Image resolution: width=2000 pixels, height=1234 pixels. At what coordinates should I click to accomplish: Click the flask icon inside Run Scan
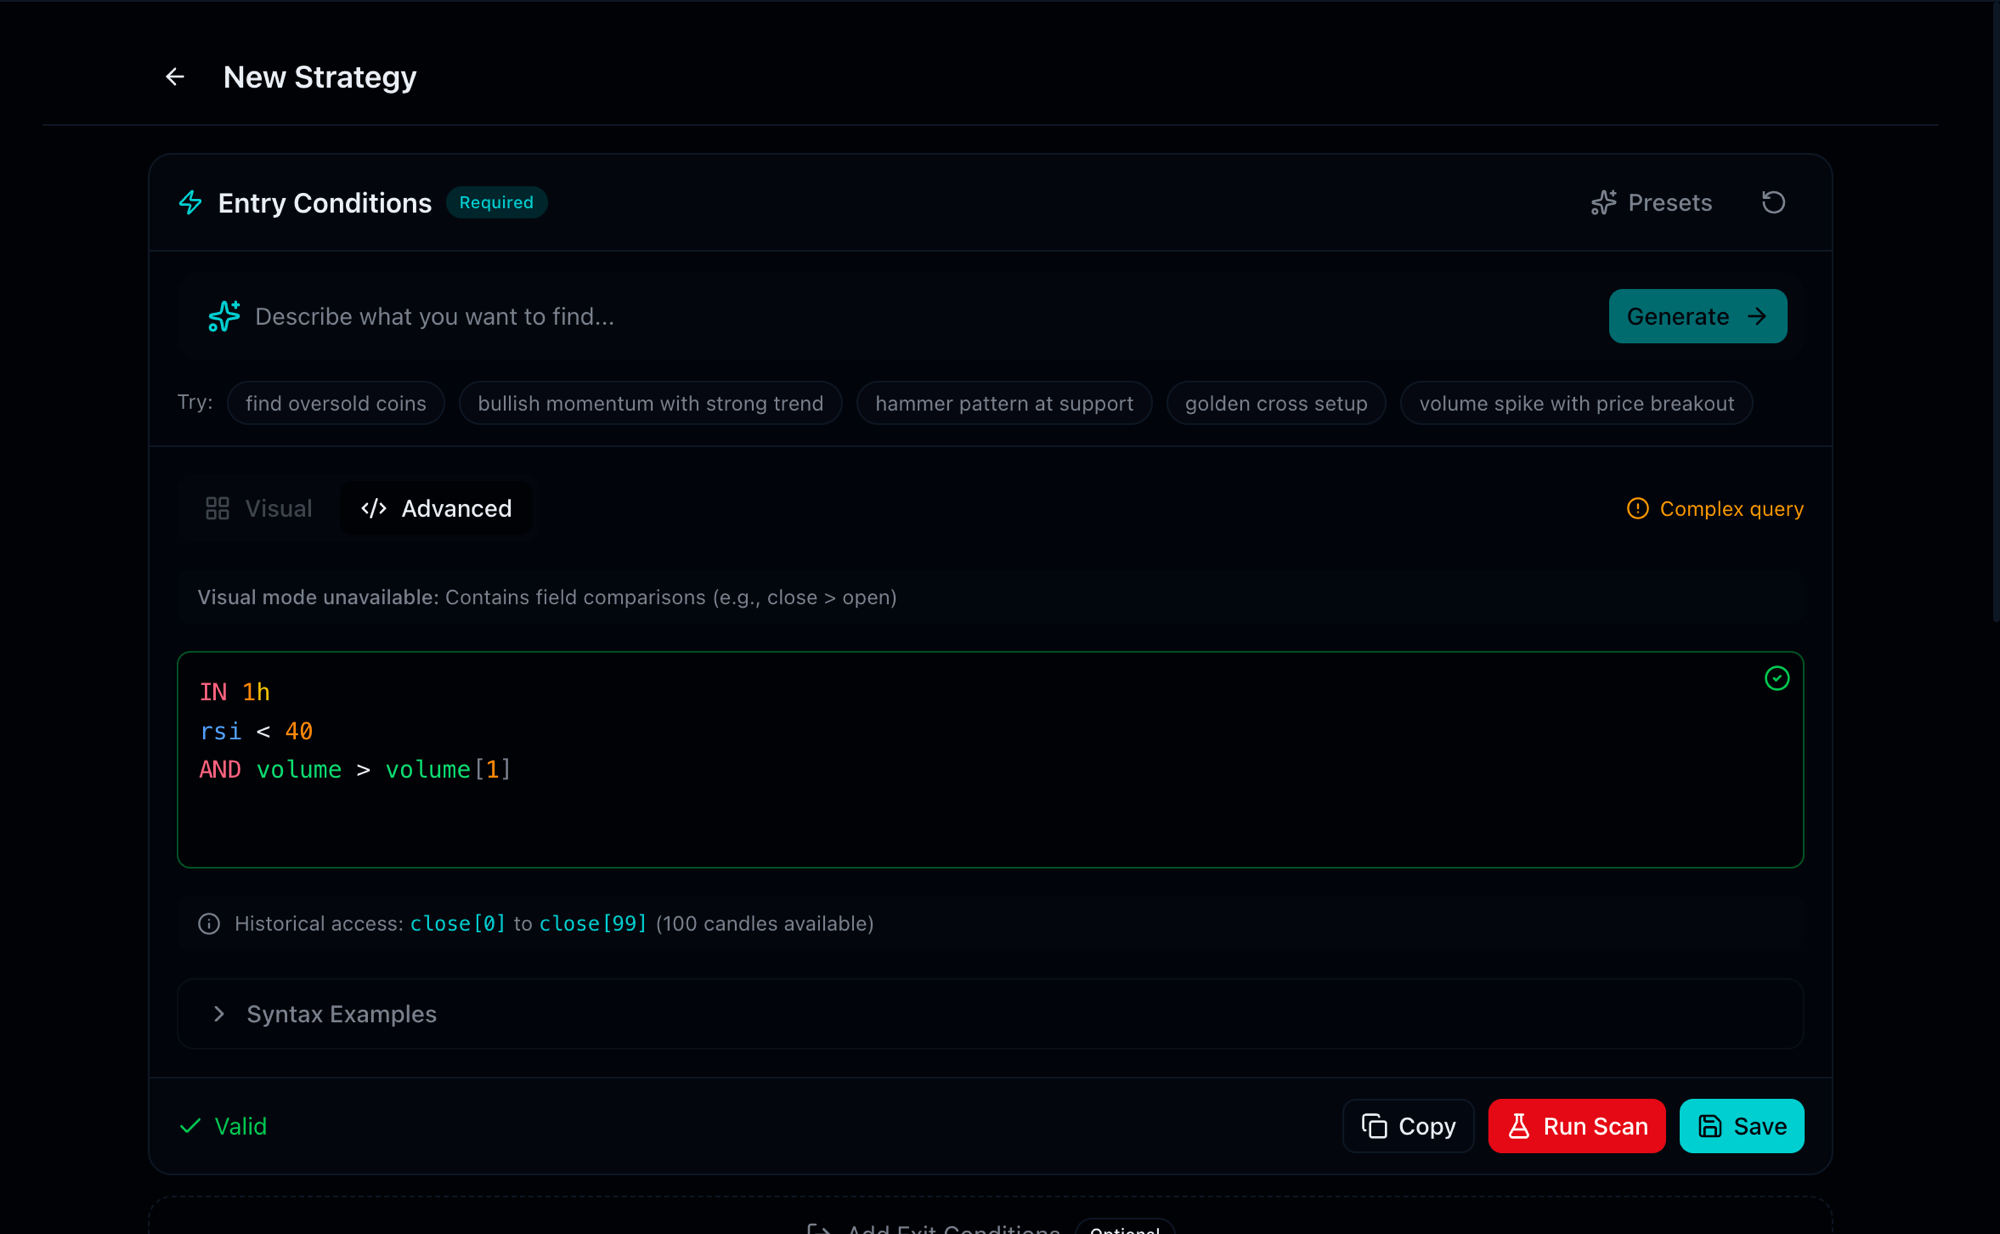[x=1519, y=1126]
